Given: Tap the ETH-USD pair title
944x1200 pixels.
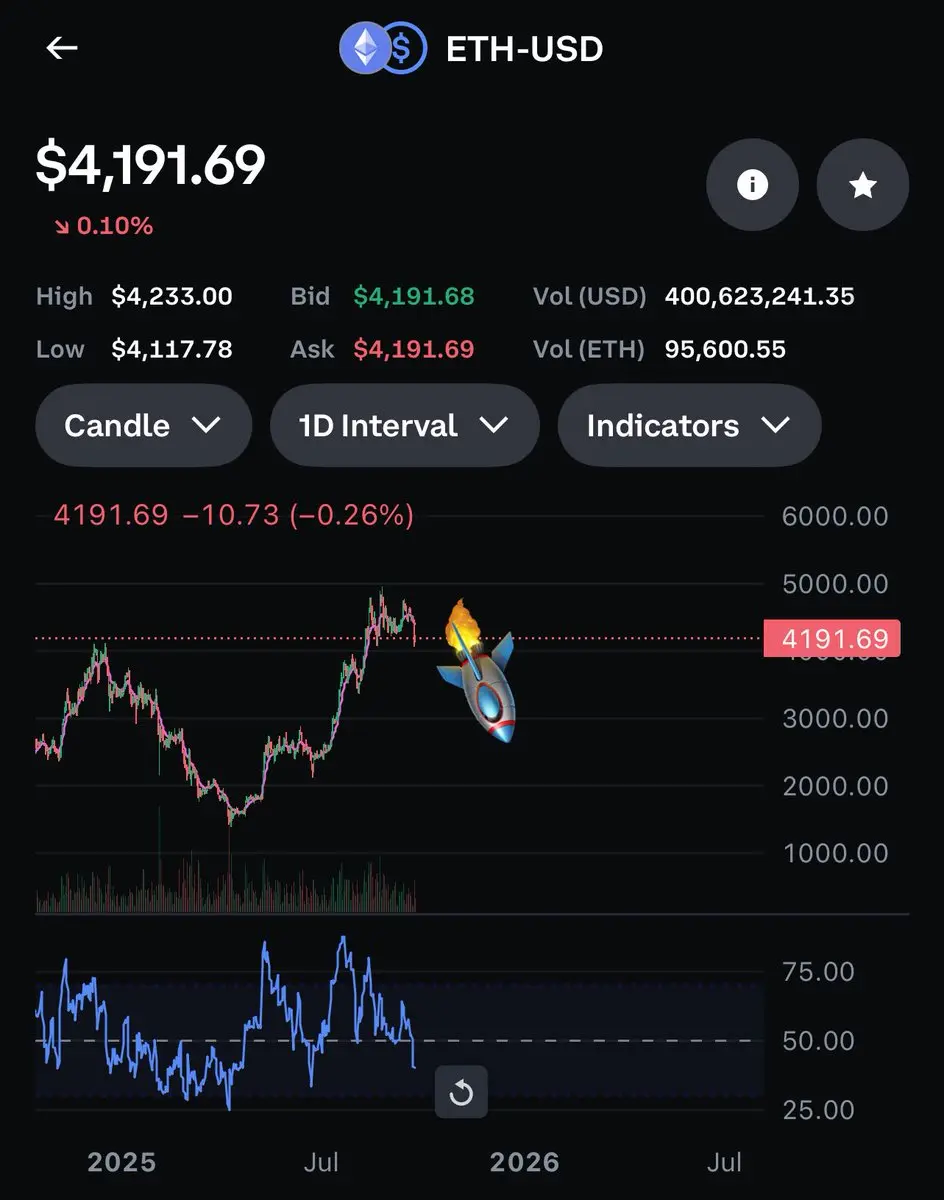Looking at the screenshot, I should (x=524, y=49).
